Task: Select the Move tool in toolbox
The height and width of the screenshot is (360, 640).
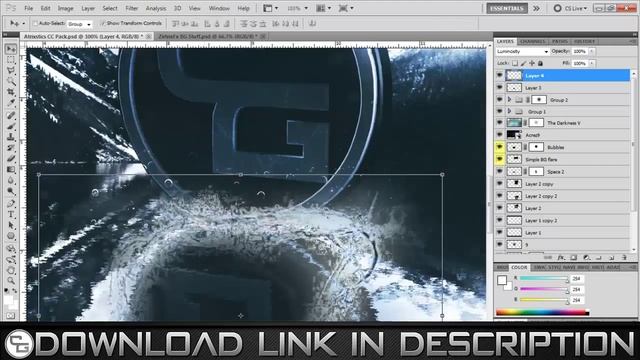Action: (11, 49)
